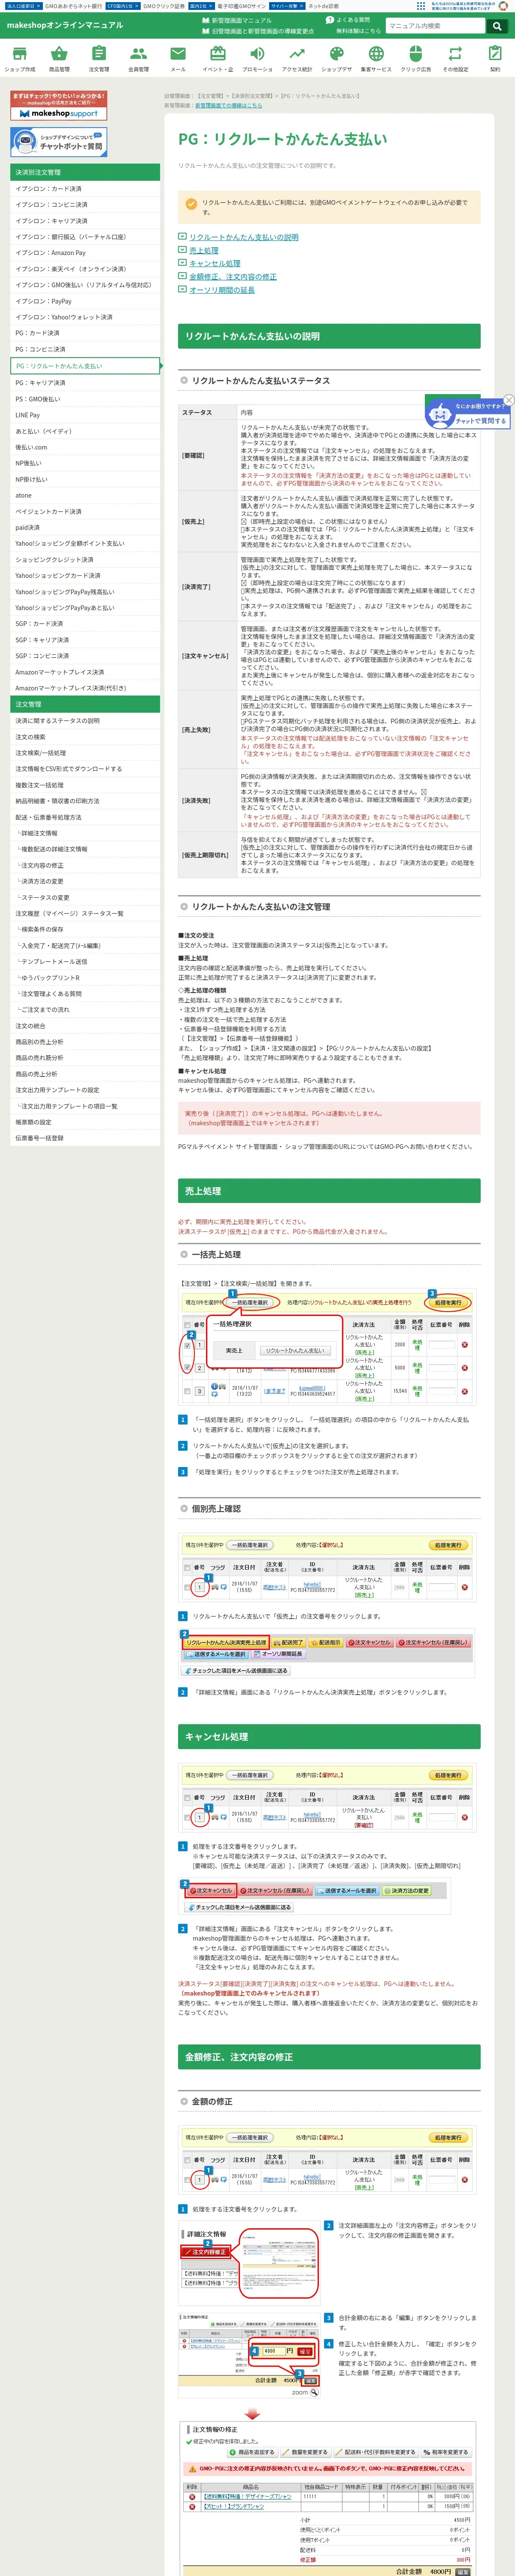This screenshot has height=2576, width=515.
Task: Select PG：カード決済 in sidebar
Action: pos(85,333)
